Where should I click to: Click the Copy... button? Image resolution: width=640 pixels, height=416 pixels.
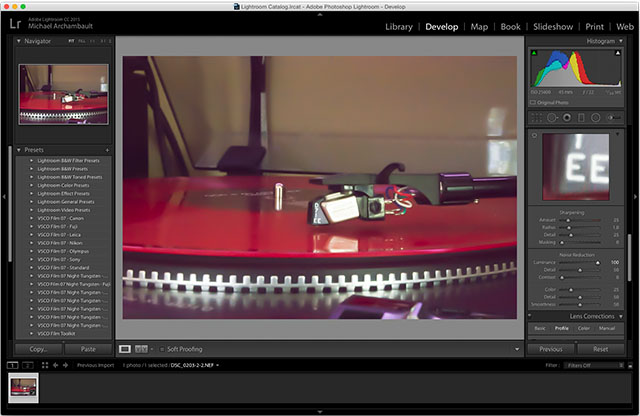pyautogui.click(x=39, y=349)
